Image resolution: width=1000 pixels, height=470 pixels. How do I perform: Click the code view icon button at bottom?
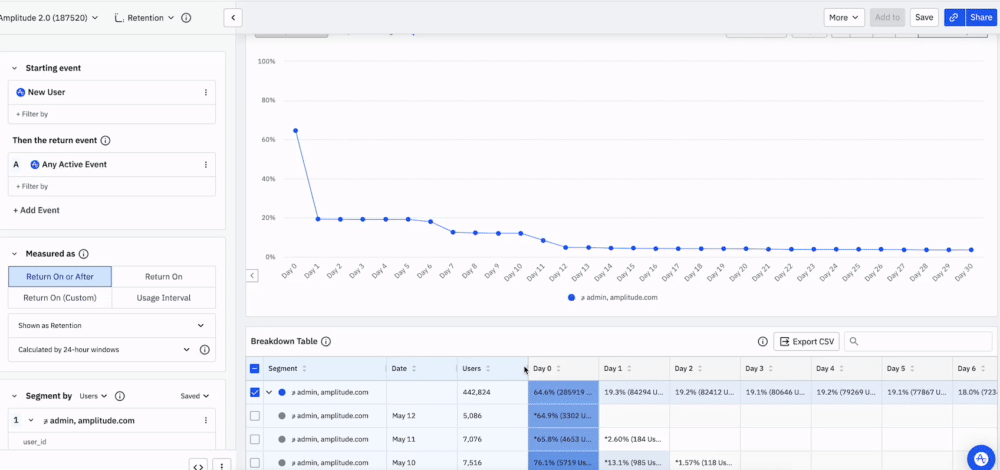tap(198, 466)
